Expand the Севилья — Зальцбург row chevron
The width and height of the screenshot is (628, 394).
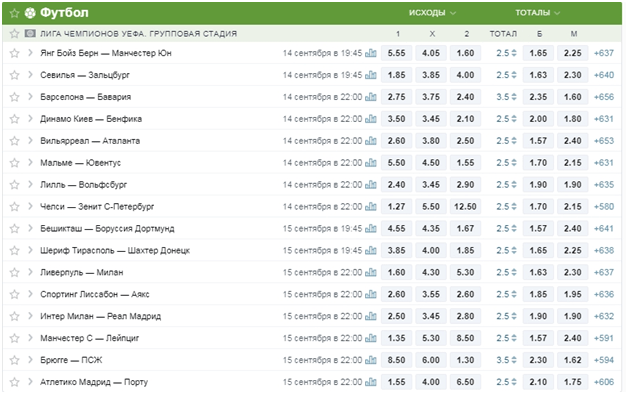(30, 75)
